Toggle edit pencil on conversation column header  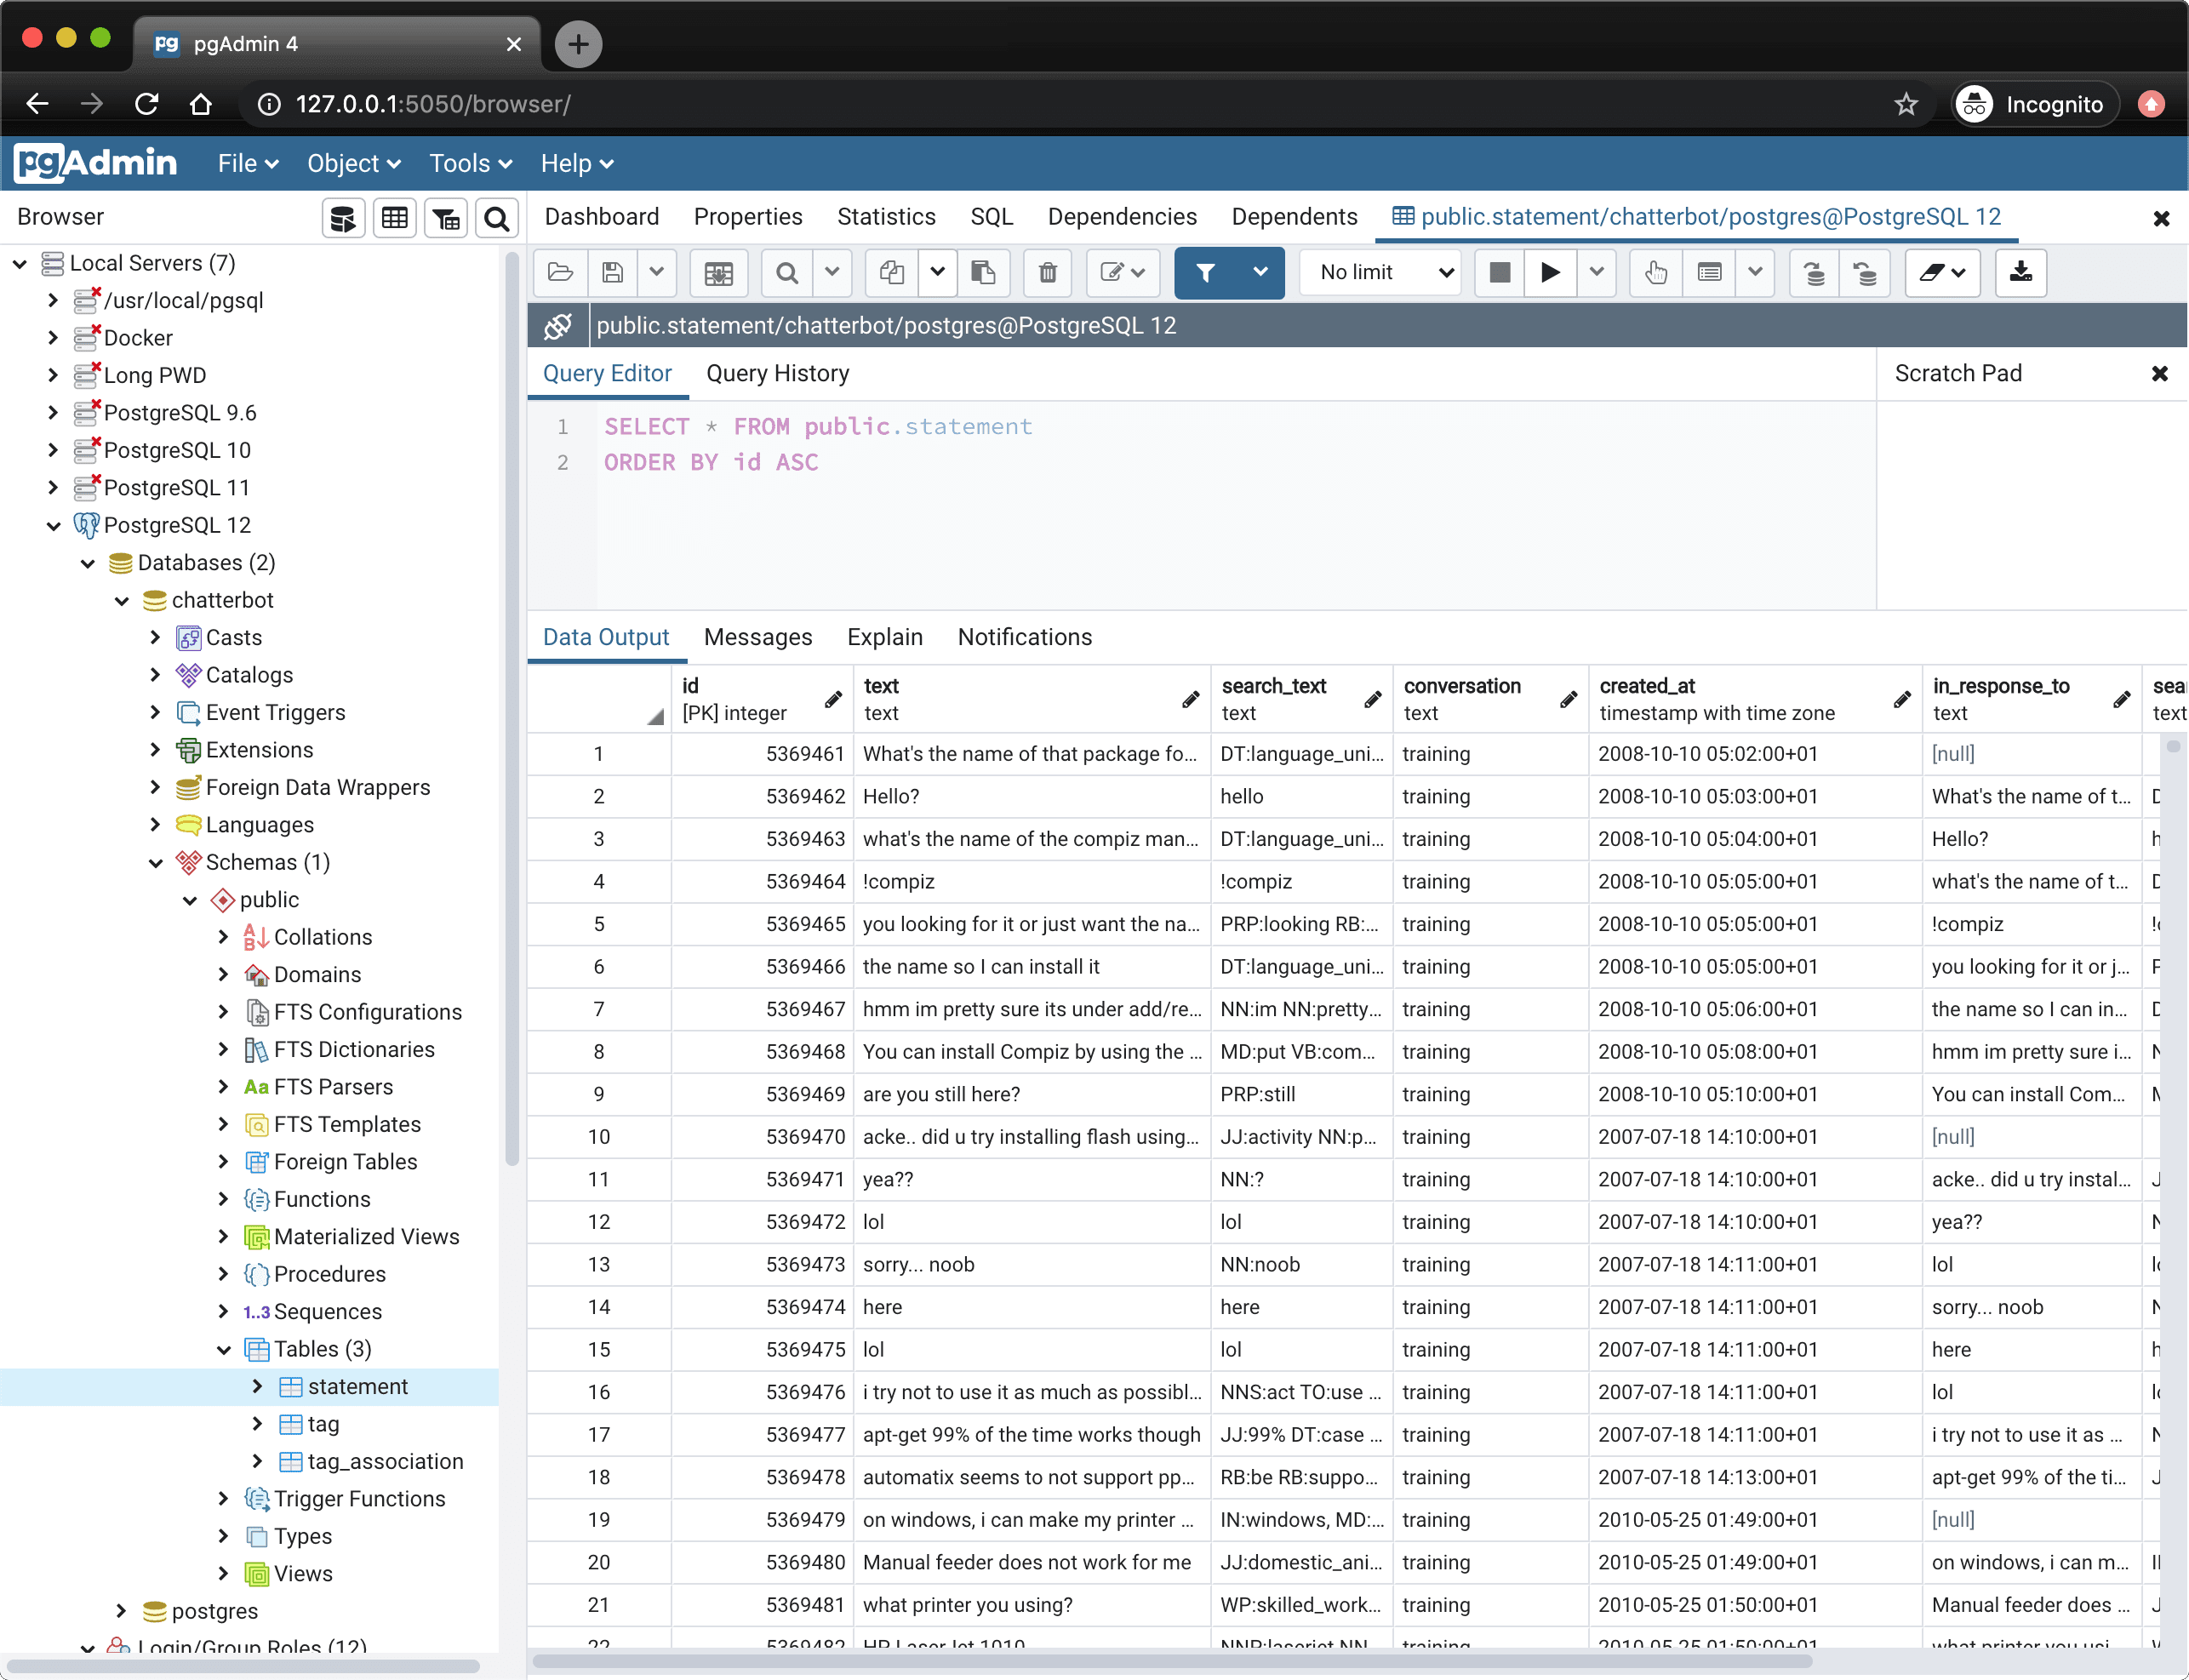[1568, 699]
